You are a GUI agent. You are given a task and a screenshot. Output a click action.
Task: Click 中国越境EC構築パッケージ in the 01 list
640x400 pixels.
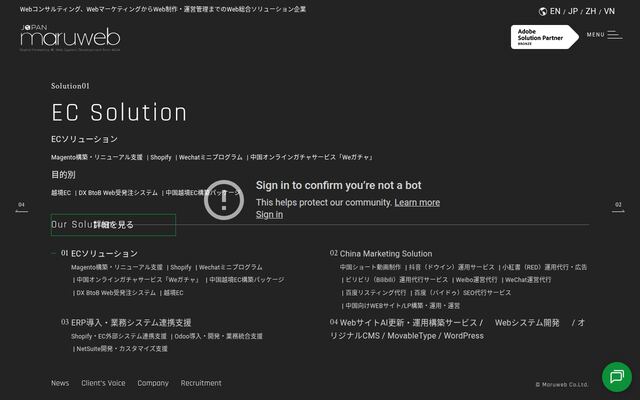click(x=247, y=280)
